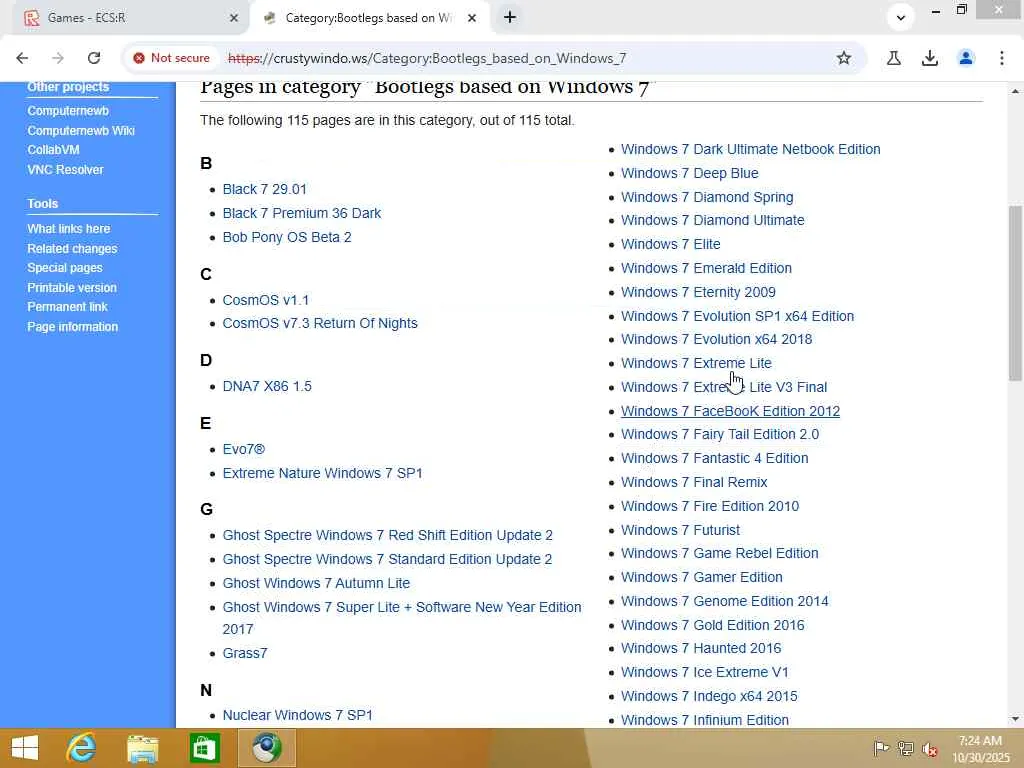Click the vertical scrollbar thumb
The width and height of the screenshot is (1024, 768).
point(1015,293)
